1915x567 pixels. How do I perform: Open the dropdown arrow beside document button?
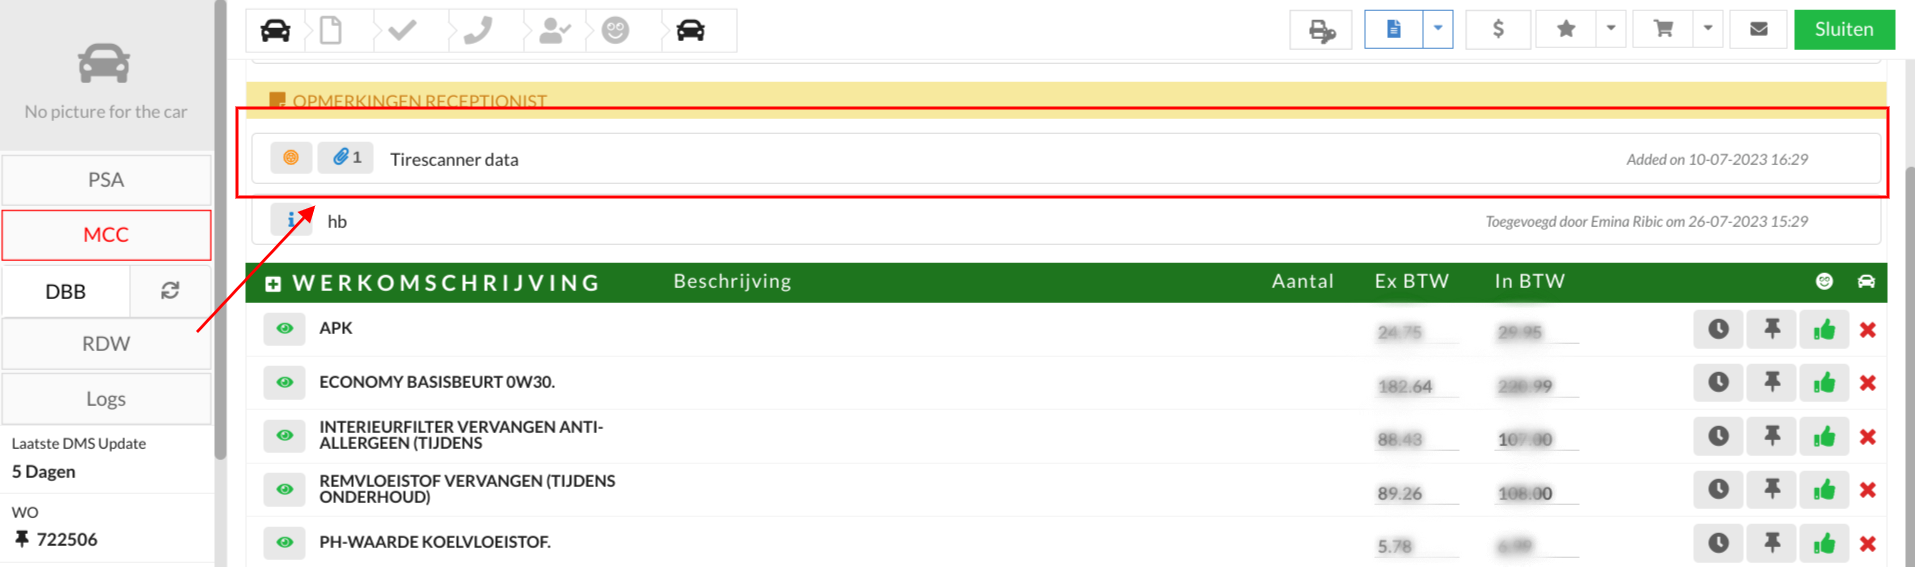click(1438, 29)
